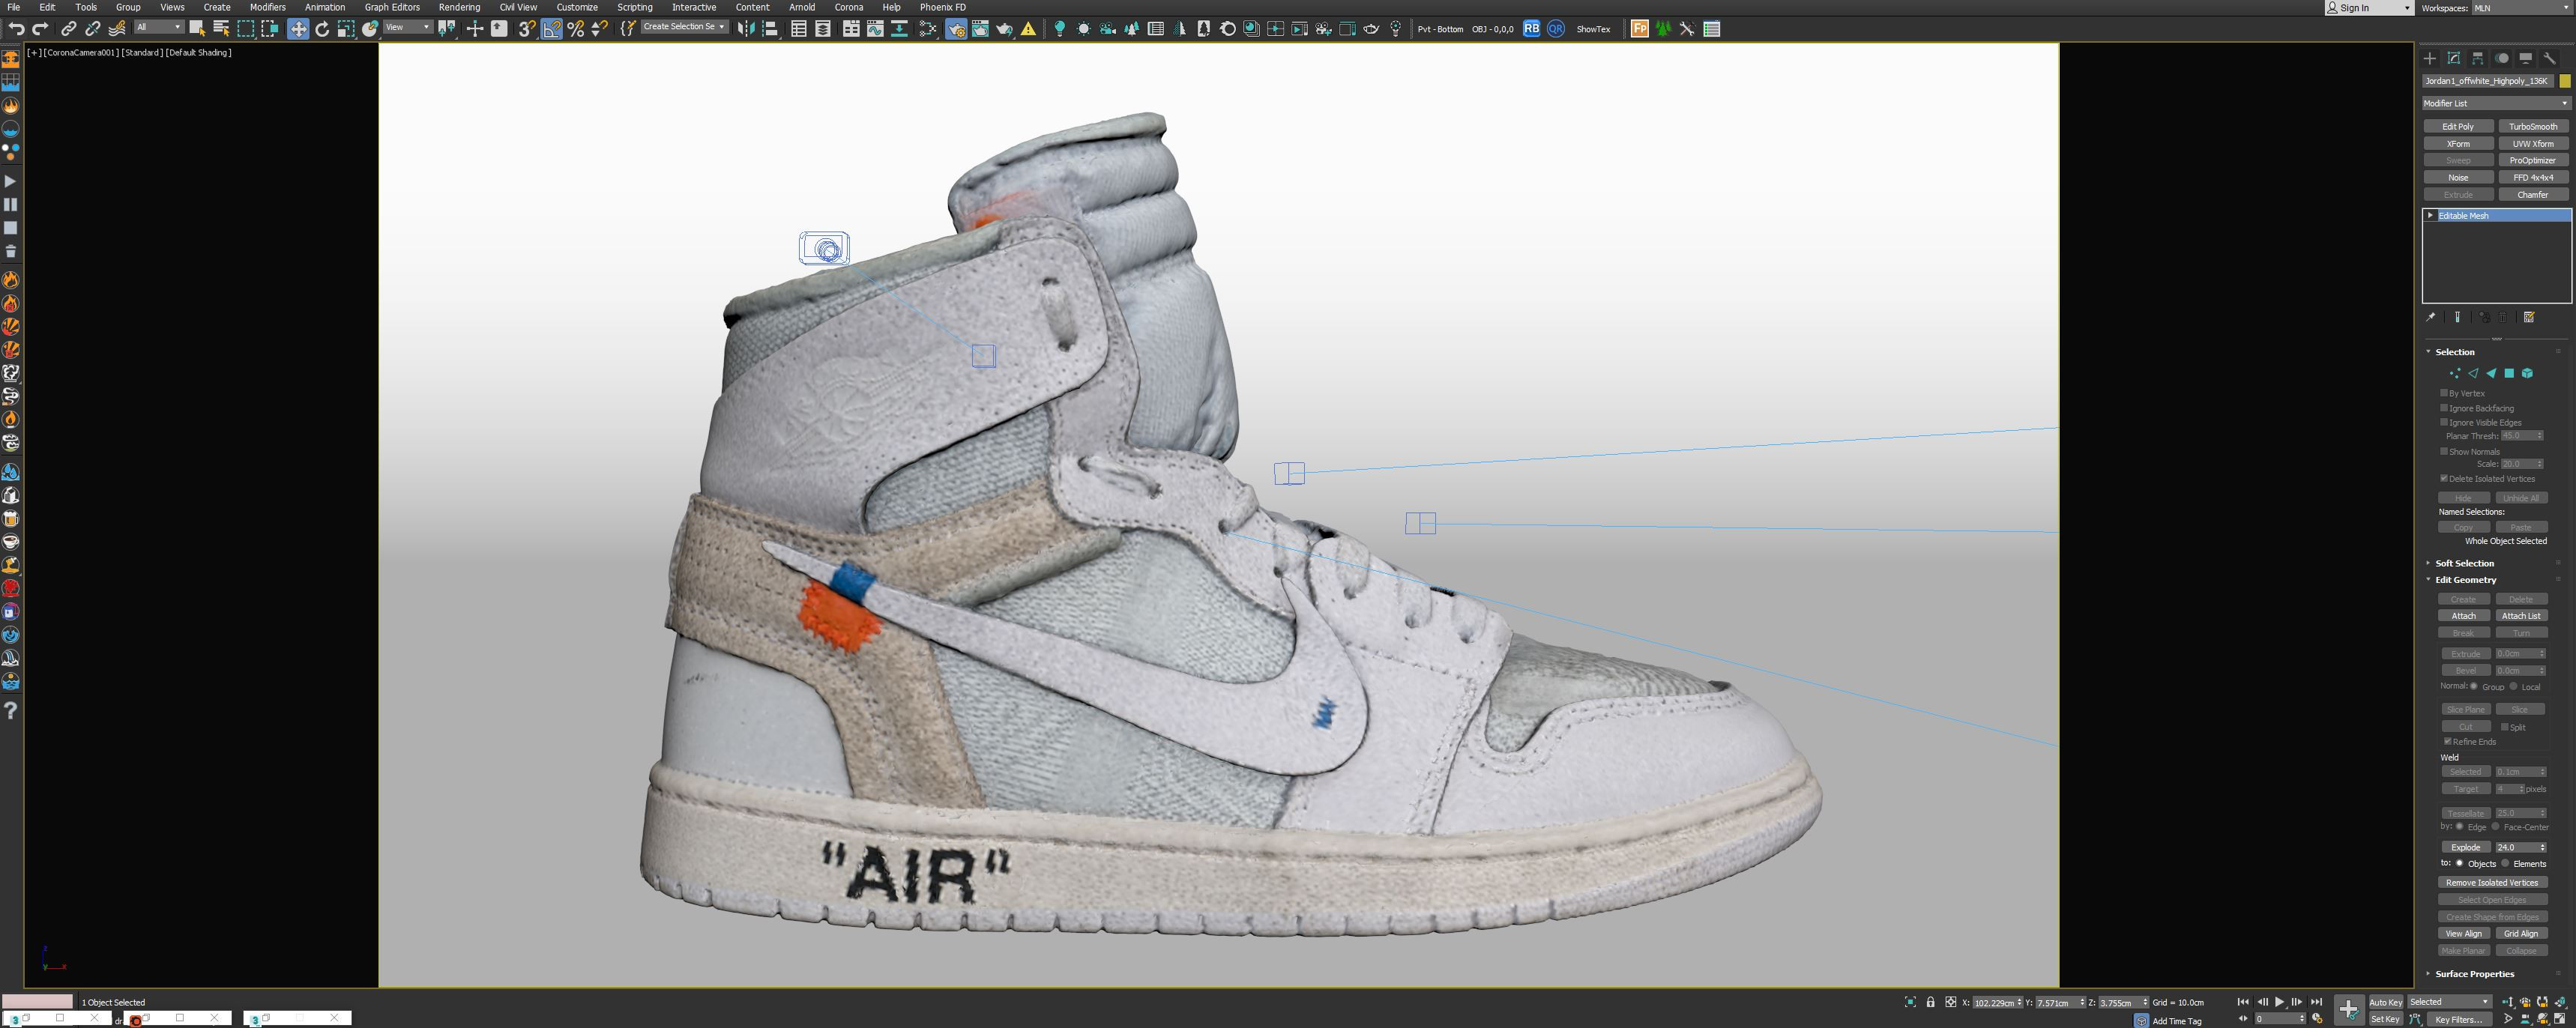Click the Attach List button
This screenshot has width=2576, height=1028.
pos(2521,616)
